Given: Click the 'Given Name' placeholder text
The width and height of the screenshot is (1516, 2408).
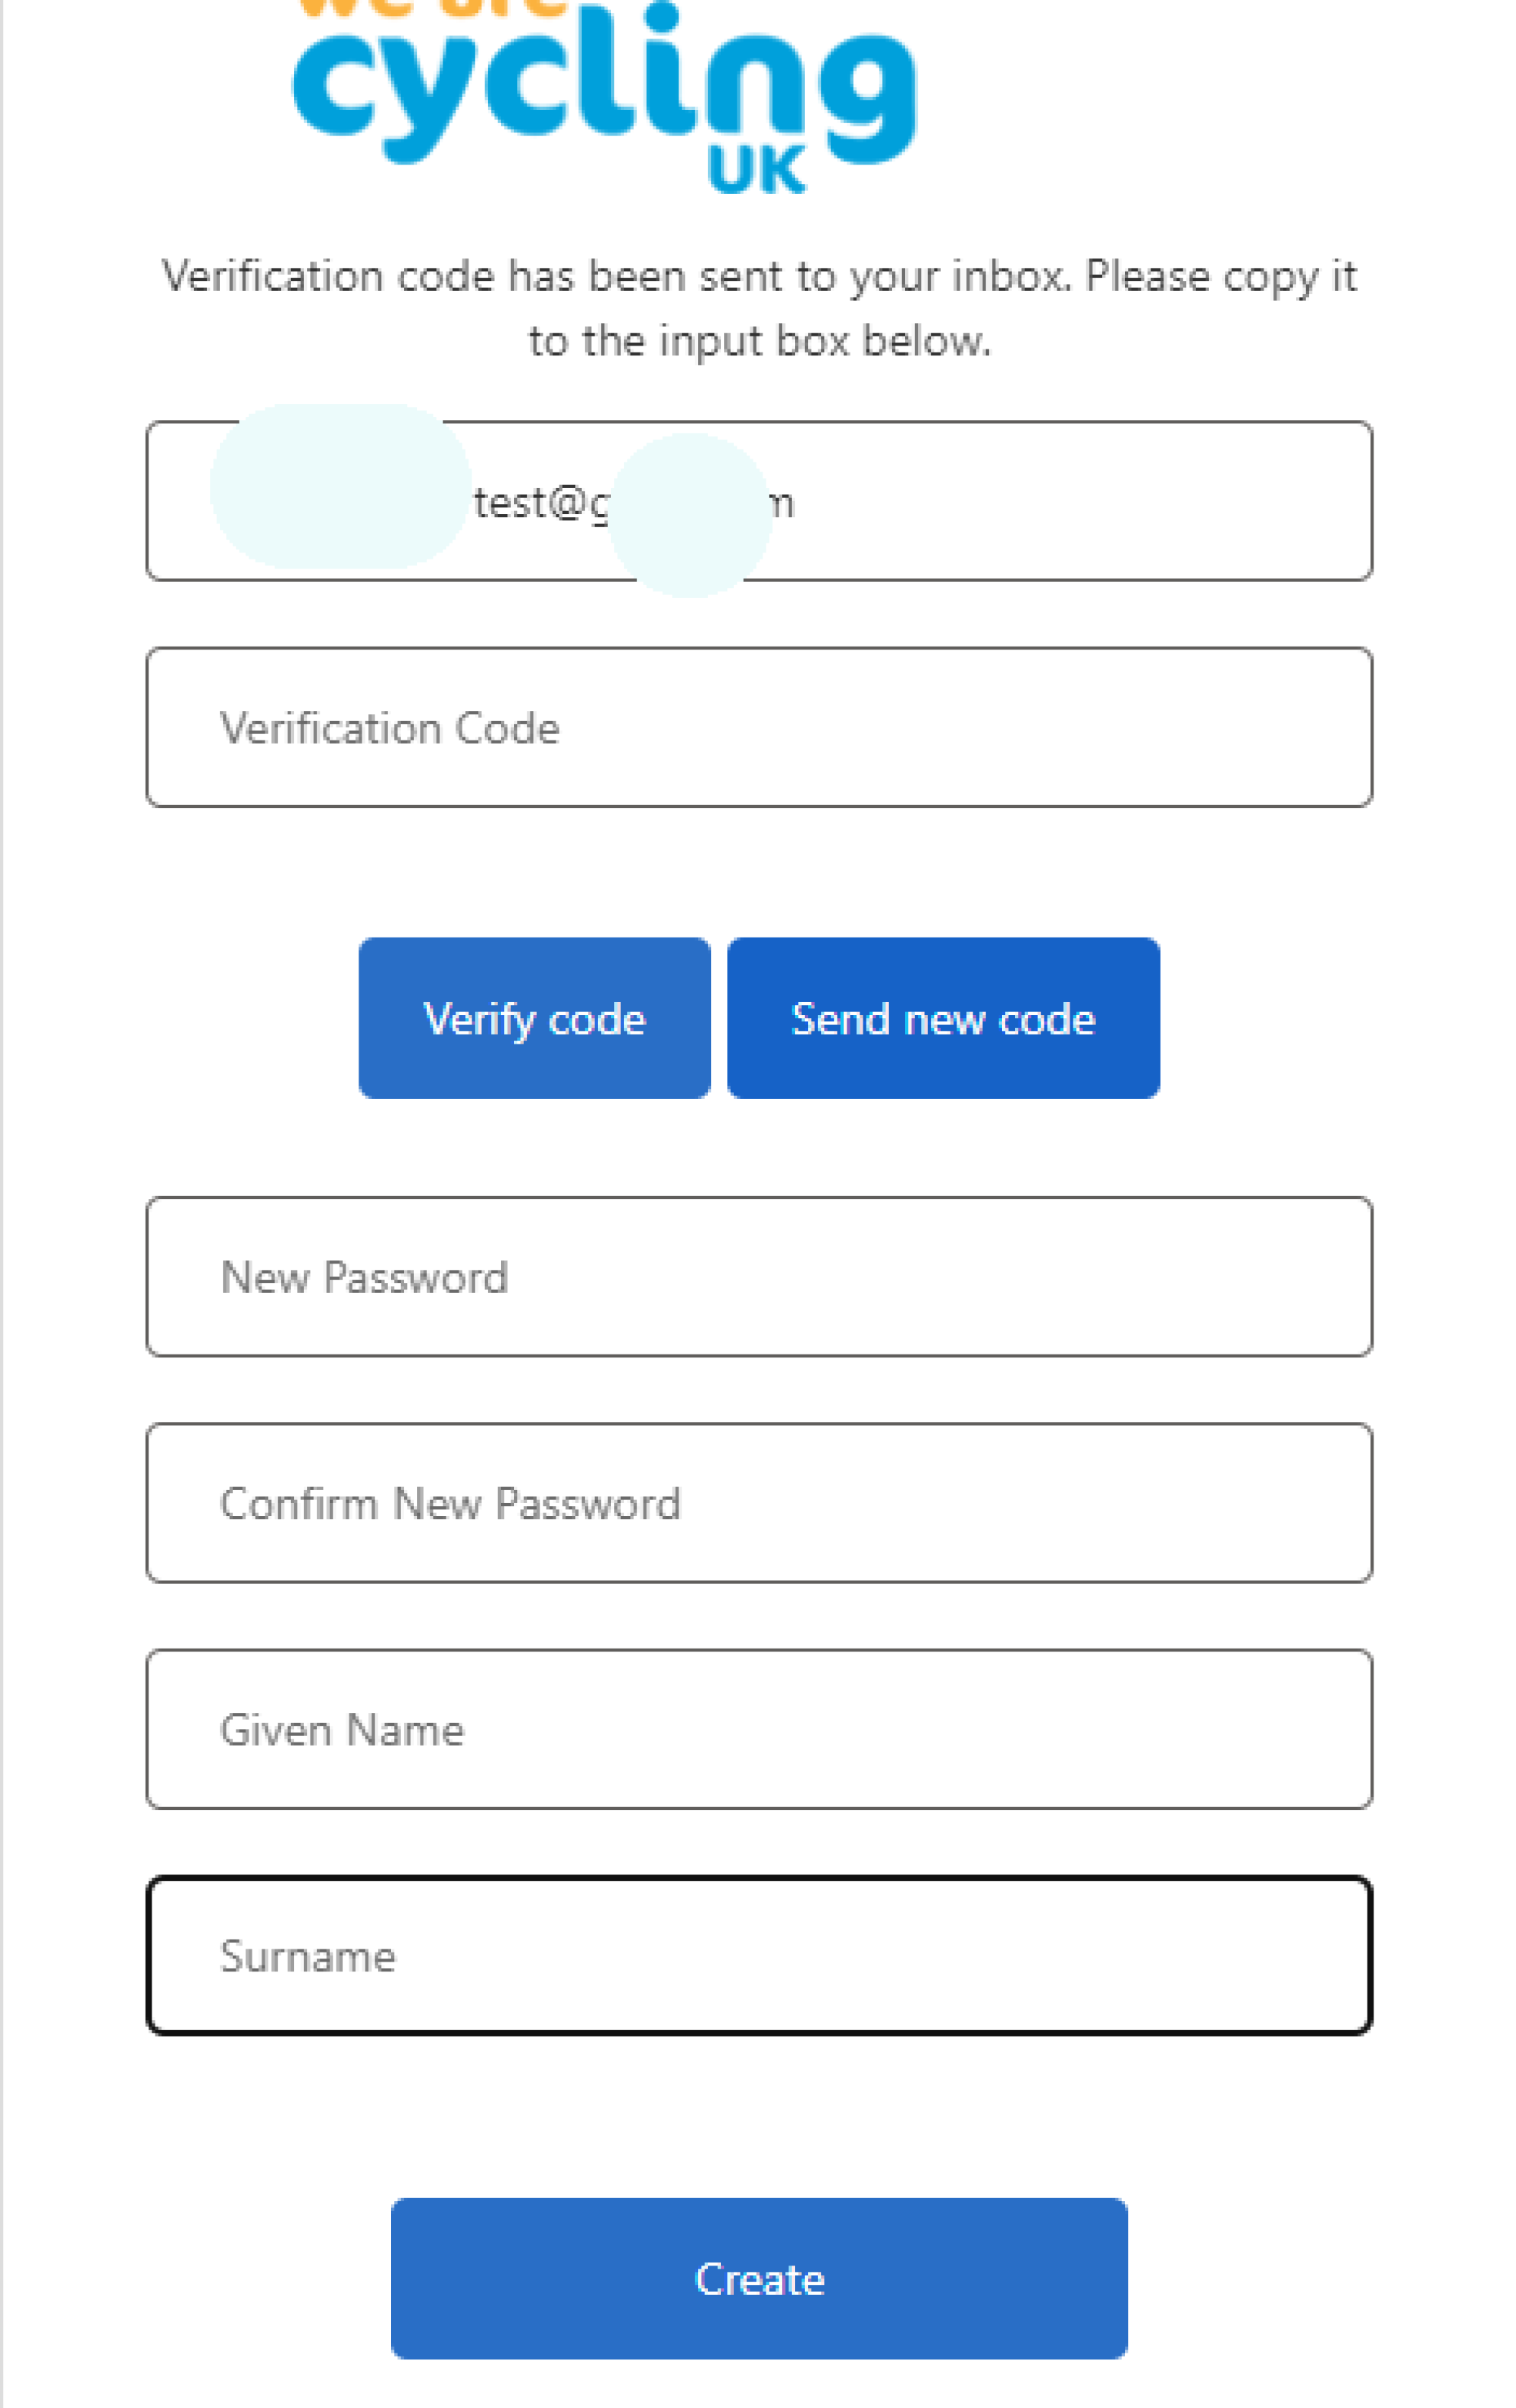Looking at the screenshot, I should [x=342, y=1730].
